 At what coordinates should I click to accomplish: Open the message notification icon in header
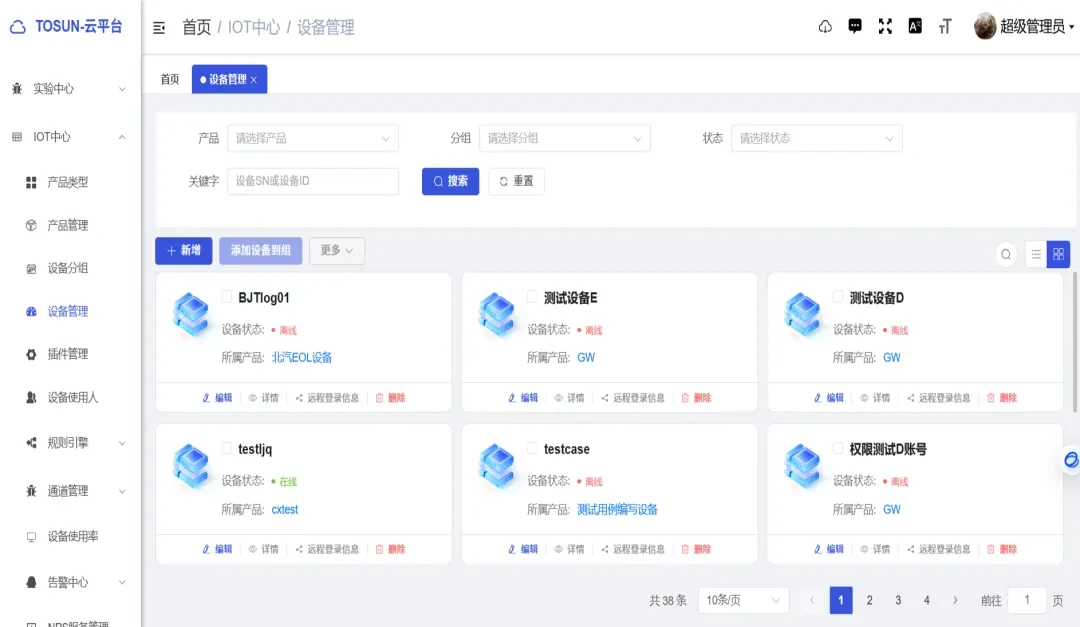[x=855, y=26]
